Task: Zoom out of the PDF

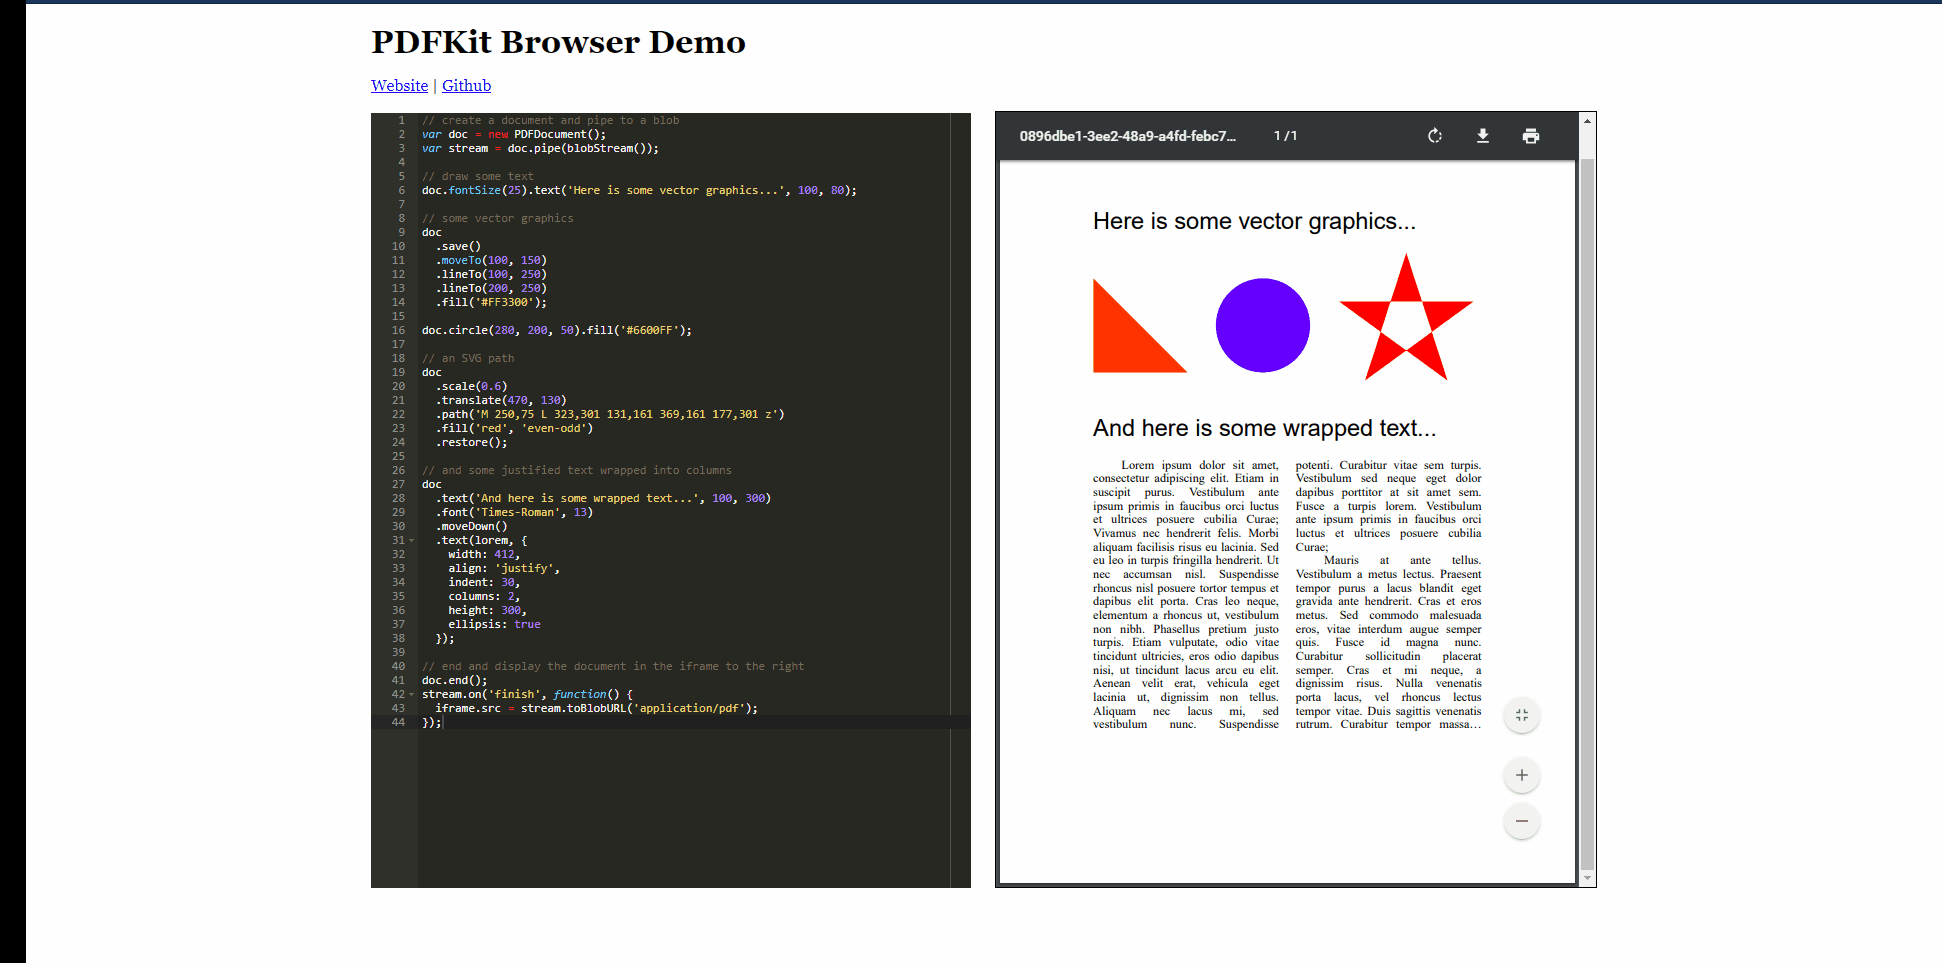Action: (x=1522, y=821)
